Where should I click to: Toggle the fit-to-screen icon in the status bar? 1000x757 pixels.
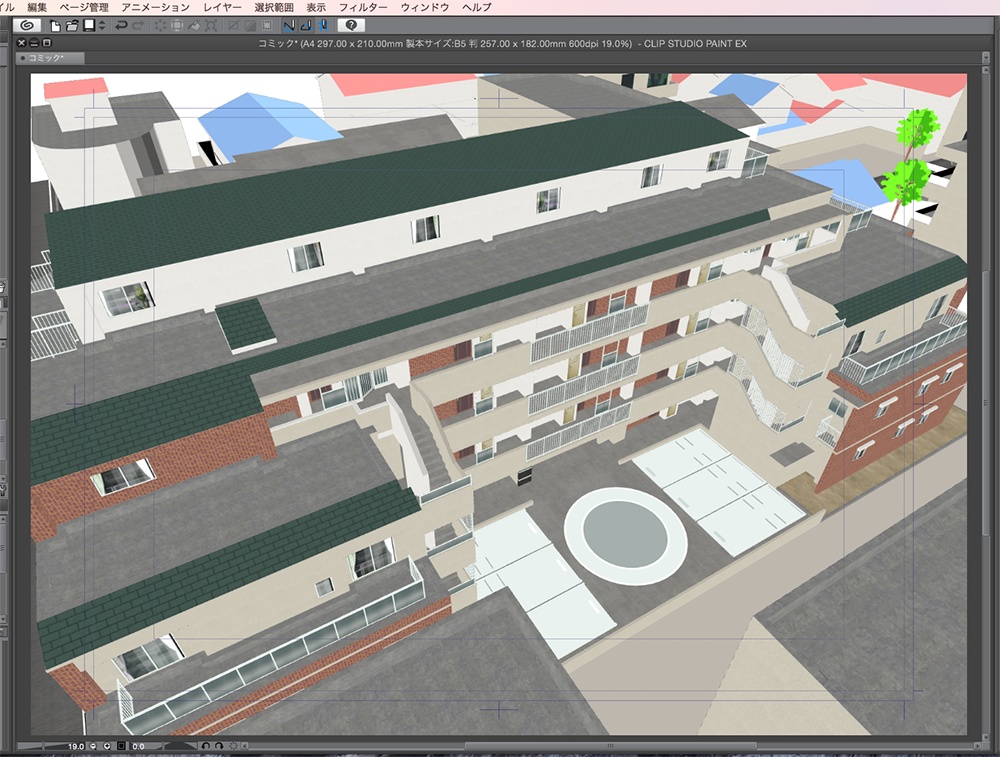120,746
